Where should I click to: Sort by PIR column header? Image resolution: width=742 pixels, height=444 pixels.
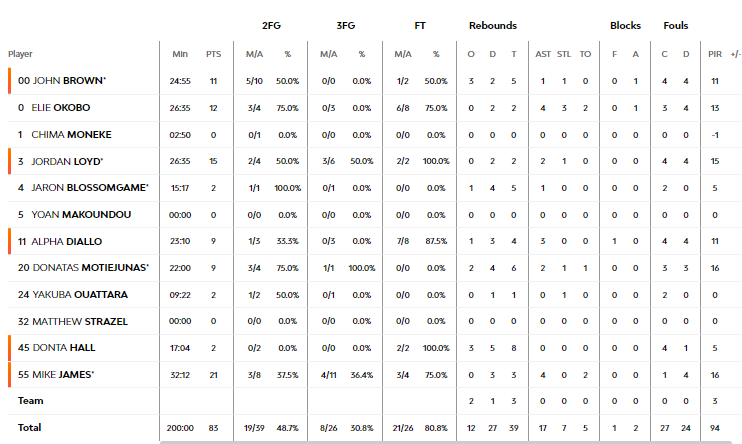715,54
